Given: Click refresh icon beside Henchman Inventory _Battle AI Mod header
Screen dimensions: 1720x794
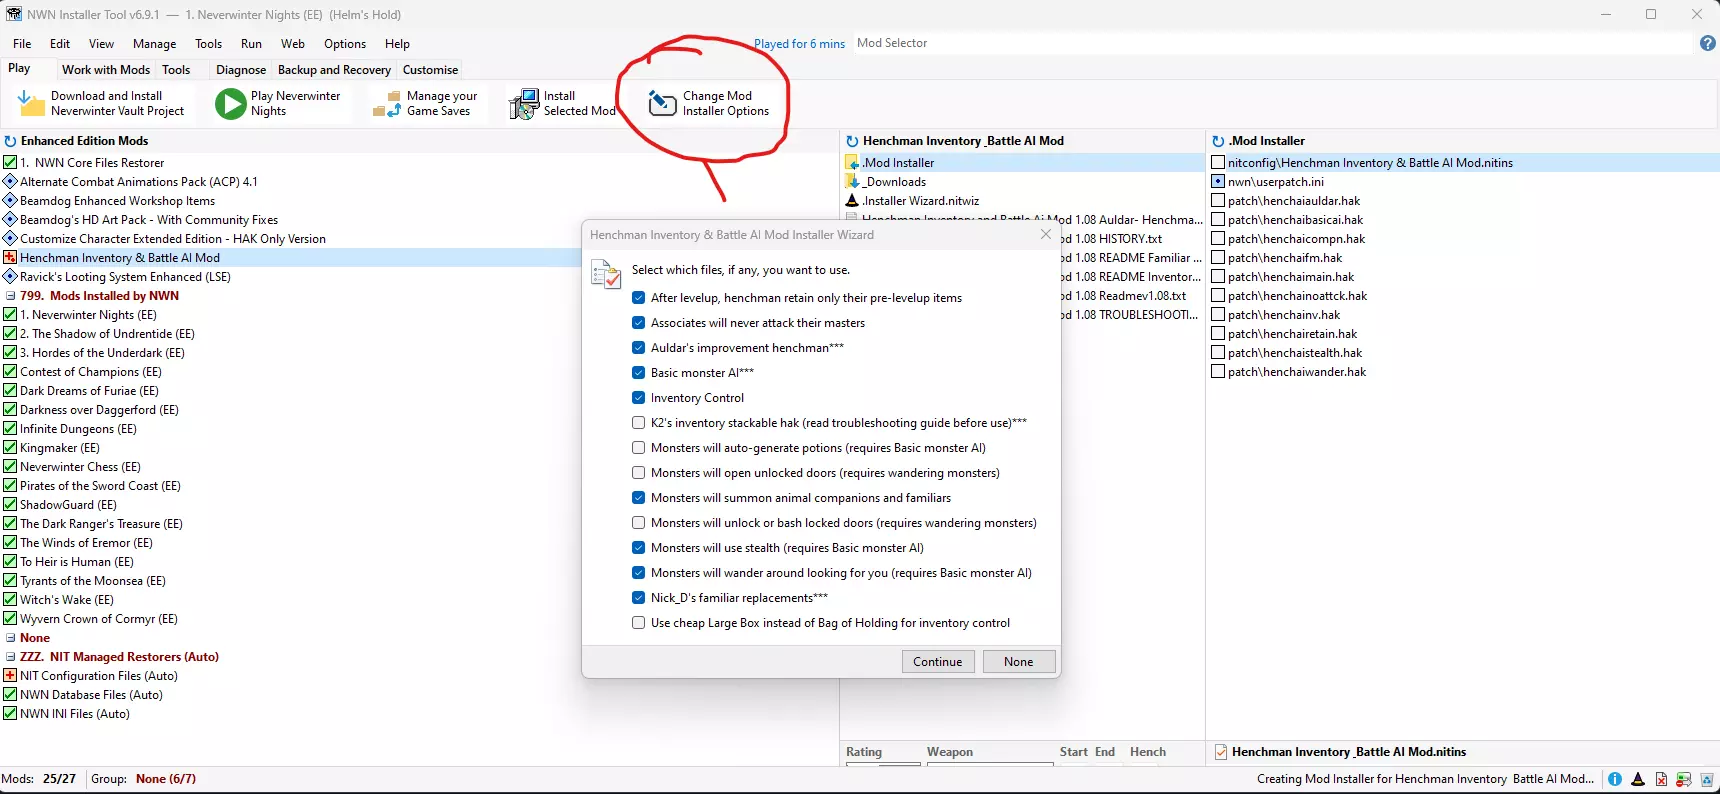Looking at the screenshot, I should pyautogui.click(x=852, y=141).
